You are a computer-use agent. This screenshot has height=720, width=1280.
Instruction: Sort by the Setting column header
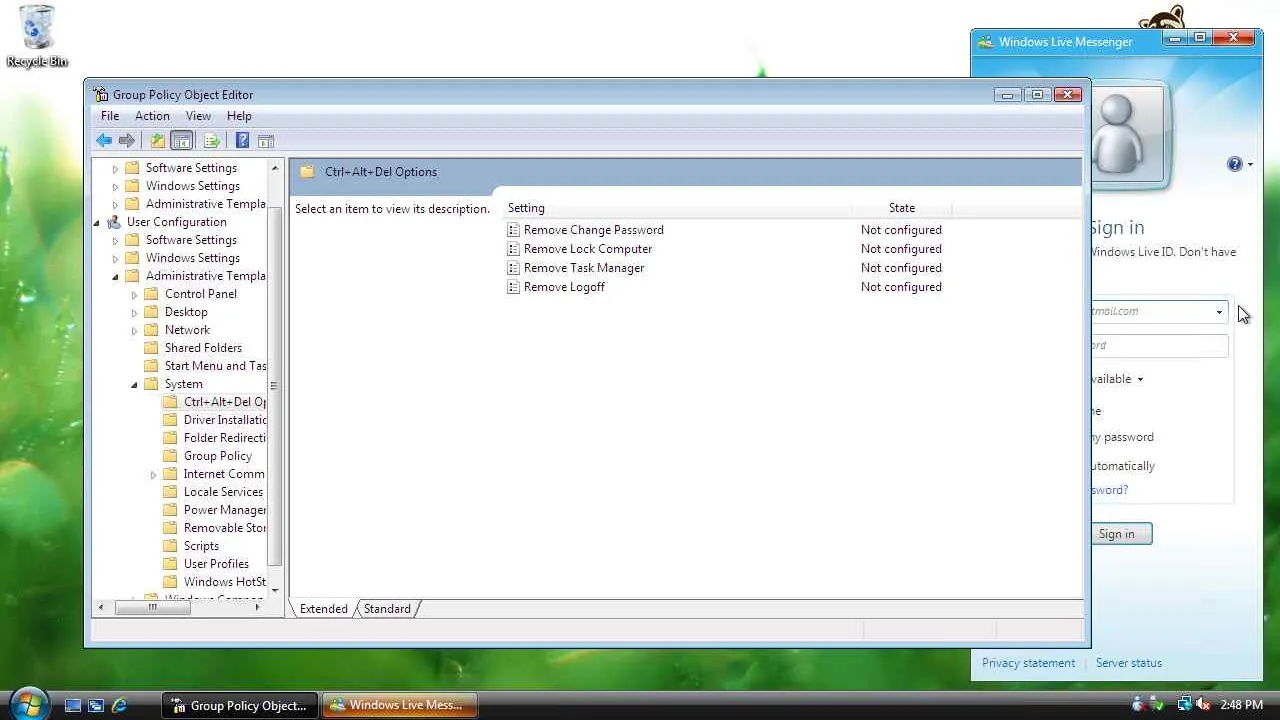677,208
